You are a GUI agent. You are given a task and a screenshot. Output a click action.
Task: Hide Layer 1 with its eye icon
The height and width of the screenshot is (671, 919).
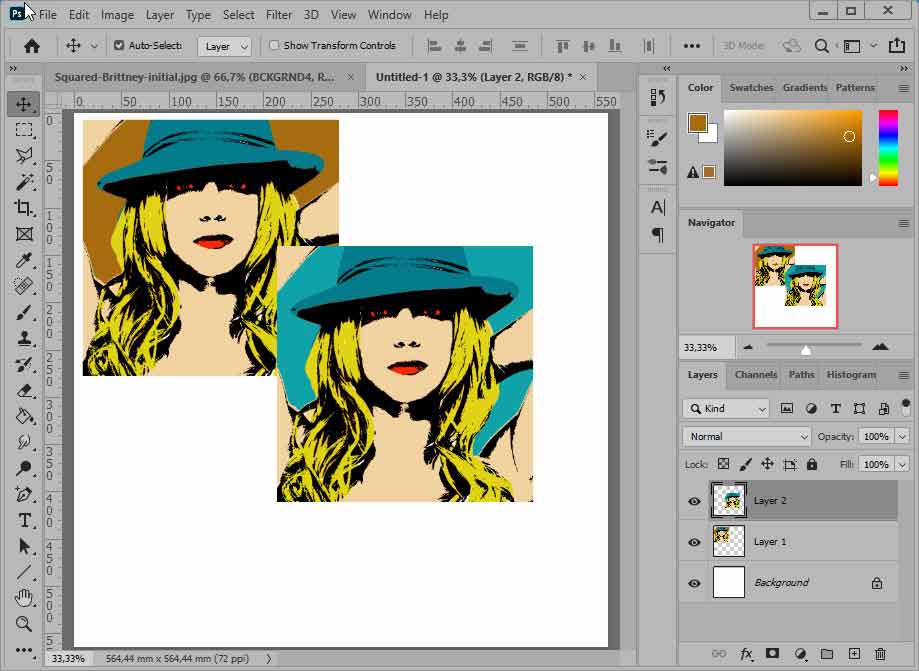(x=694, y=542)
